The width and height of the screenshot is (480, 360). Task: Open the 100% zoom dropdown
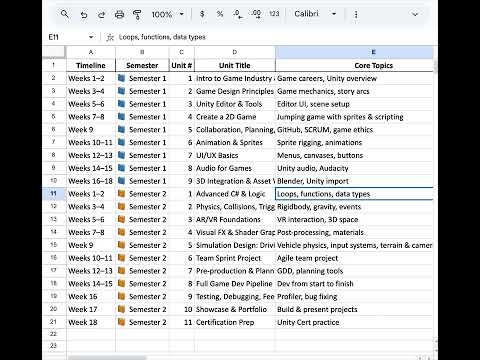tap(168, 14)
